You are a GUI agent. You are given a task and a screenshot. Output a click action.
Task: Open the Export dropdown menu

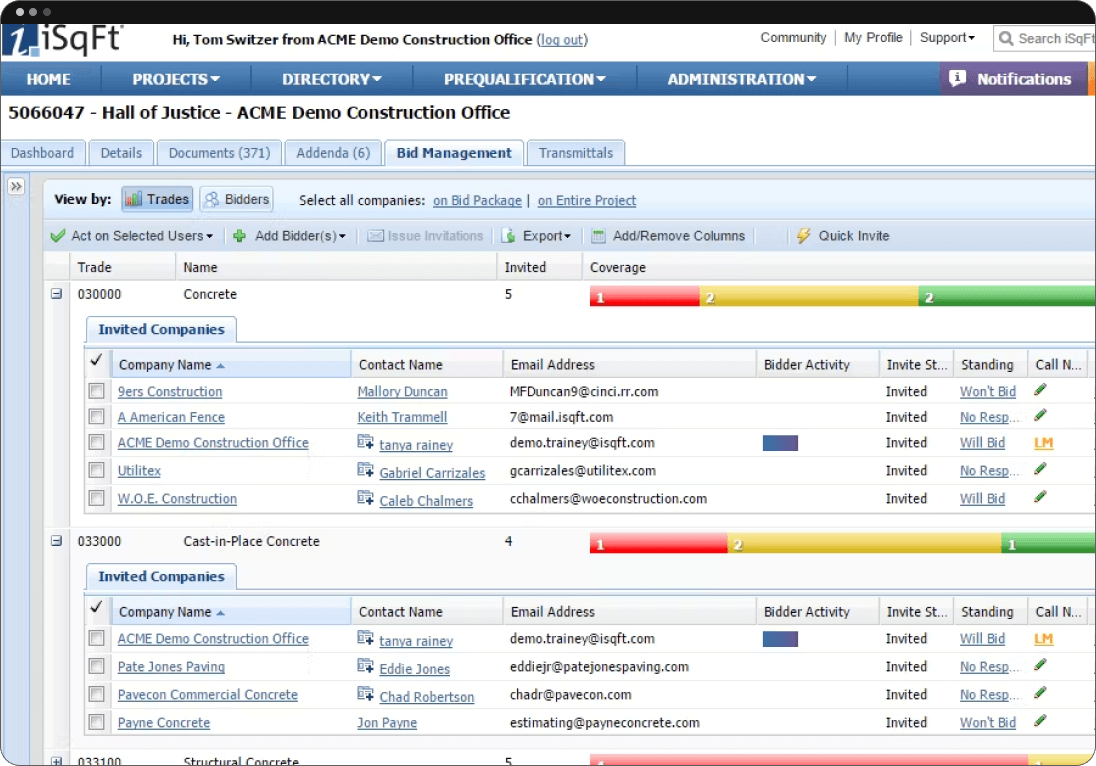coord(536,236)
